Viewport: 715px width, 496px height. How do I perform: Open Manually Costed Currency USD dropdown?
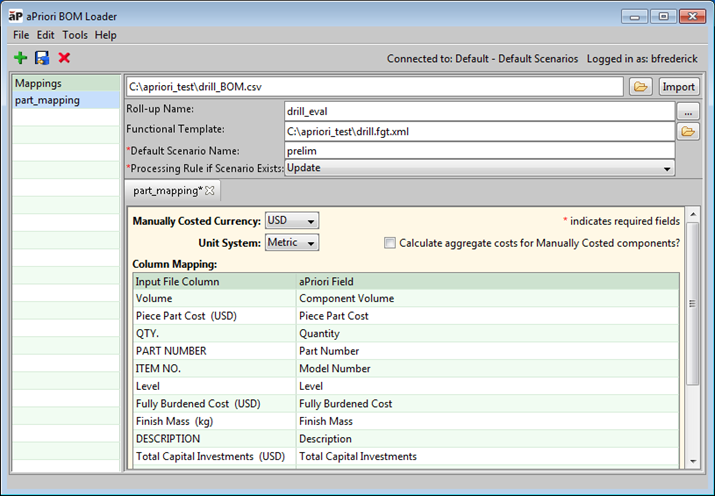pyautogui.click(x=292, y=221)
